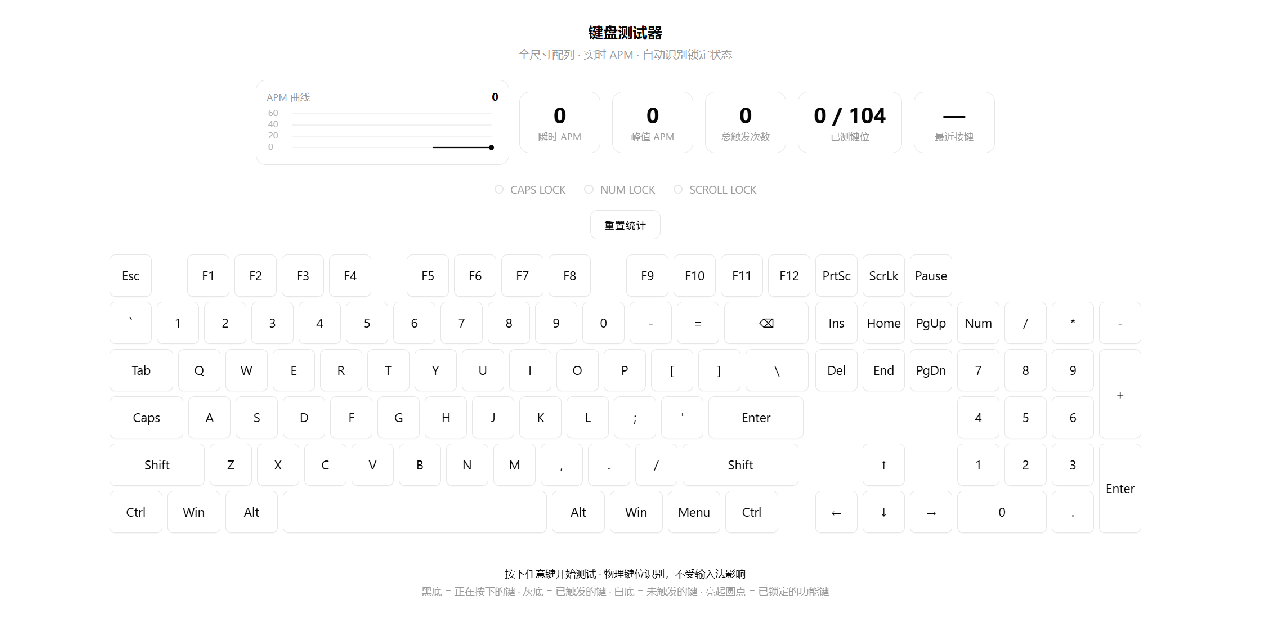Click the Y key
Screen dimensions: 1280x640
[435, 370]
